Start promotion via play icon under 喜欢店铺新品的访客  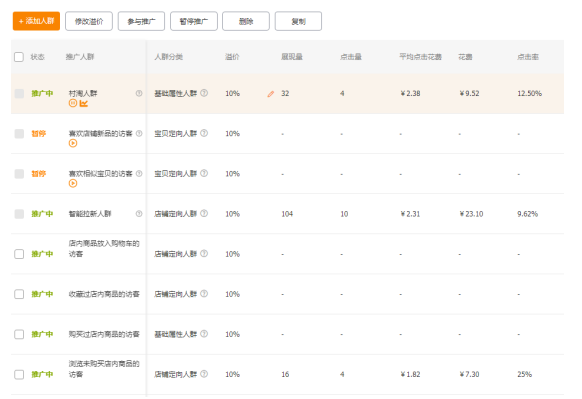(73, 143)
